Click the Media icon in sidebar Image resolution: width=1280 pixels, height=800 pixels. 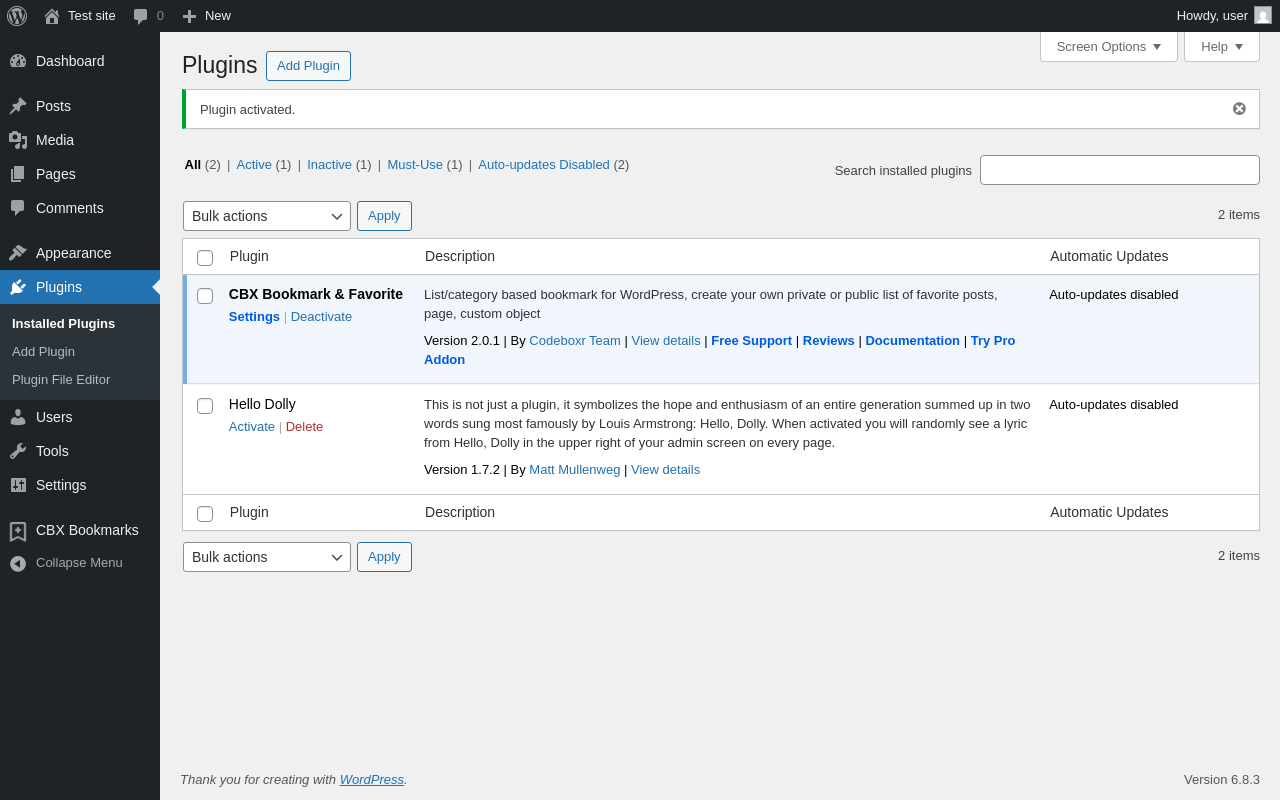[x=18, y=140]
